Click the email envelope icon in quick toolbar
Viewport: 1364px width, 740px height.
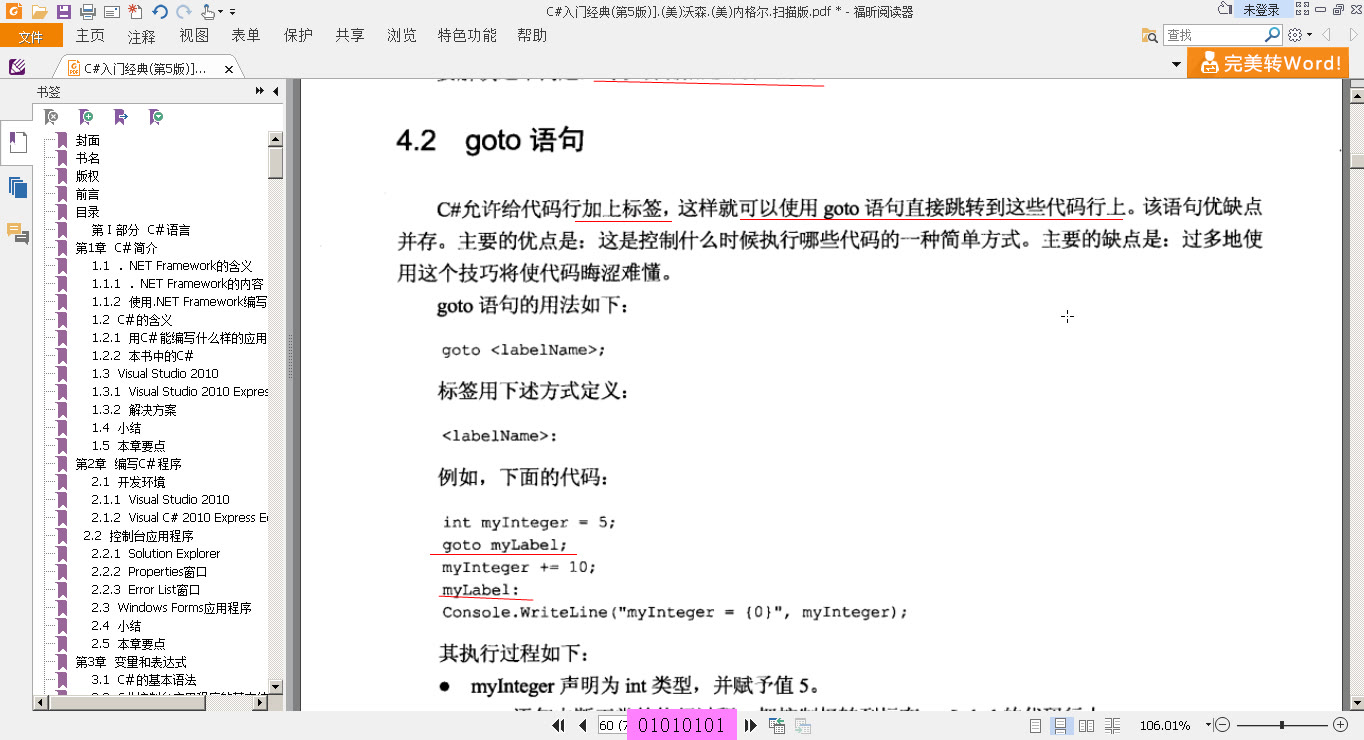click(x=111, y=12)
